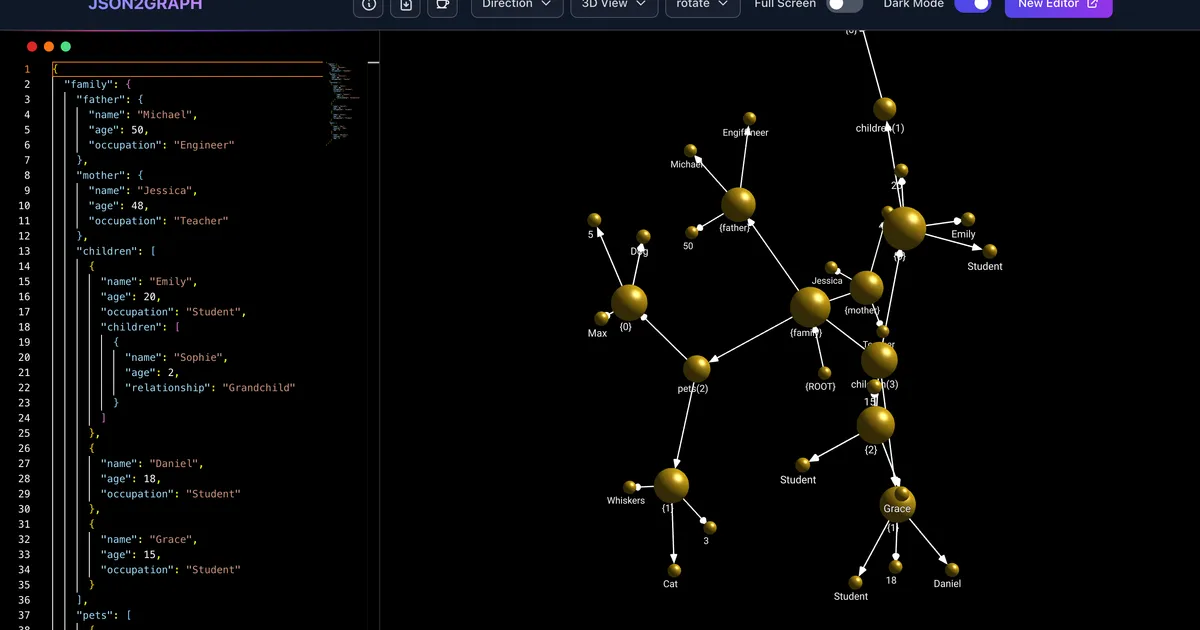Open the rotate dropdown
Screen dimensions: 1200x630
click(x=702, y=6)
